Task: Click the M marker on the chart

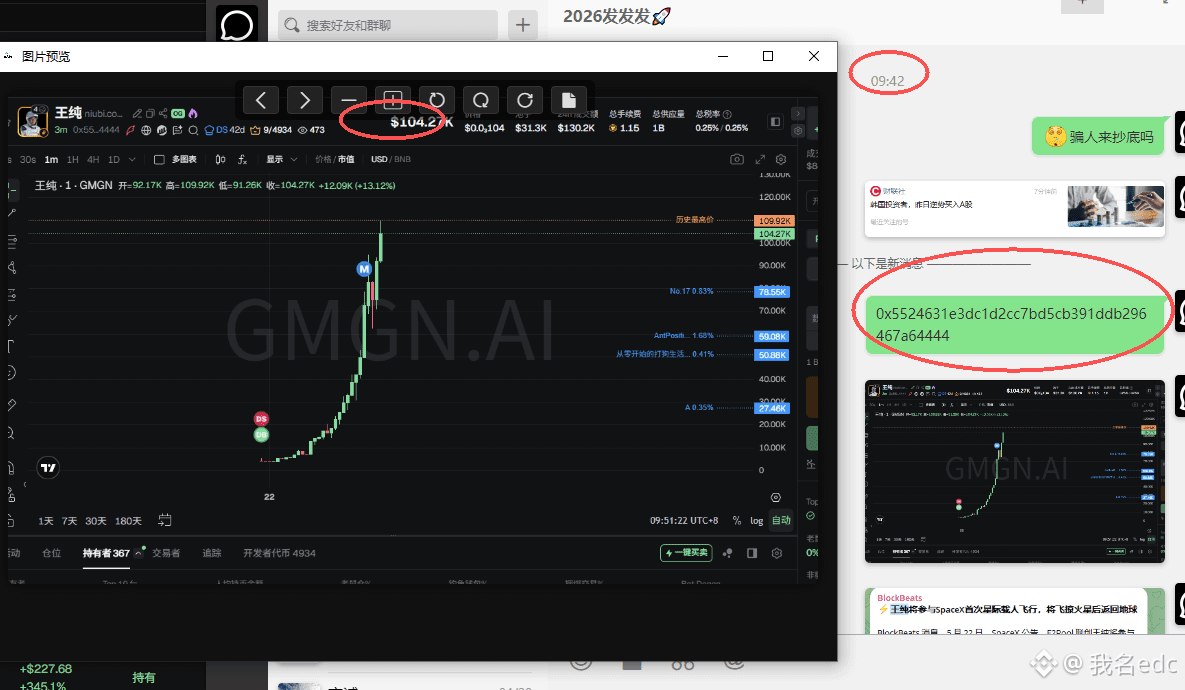Action: [364, 268]
